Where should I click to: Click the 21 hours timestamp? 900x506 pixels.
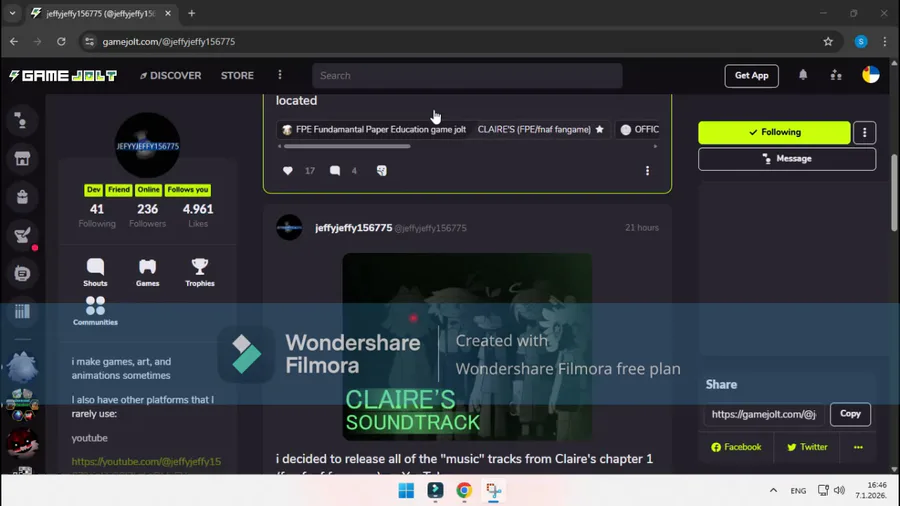(642, 228)
